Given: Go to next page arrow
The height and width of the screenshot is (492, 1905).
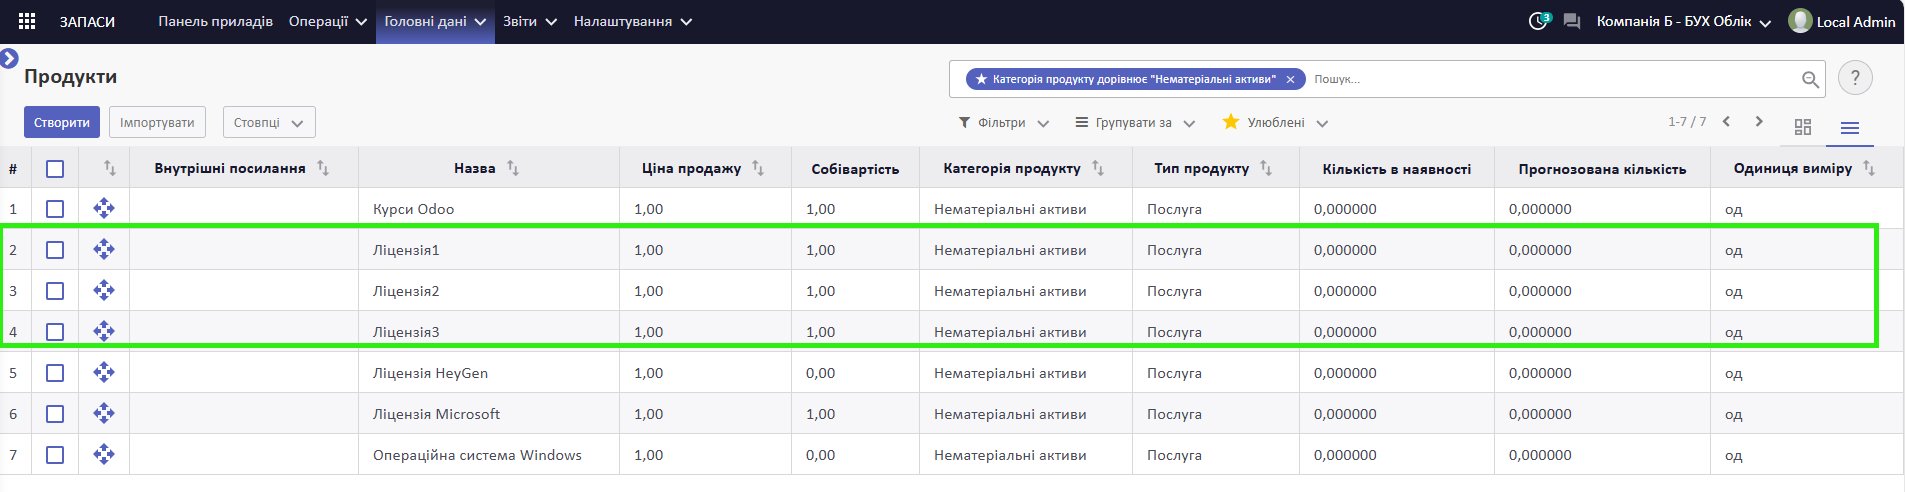Looking at the screenshot, I should (x=1759, y=122).
